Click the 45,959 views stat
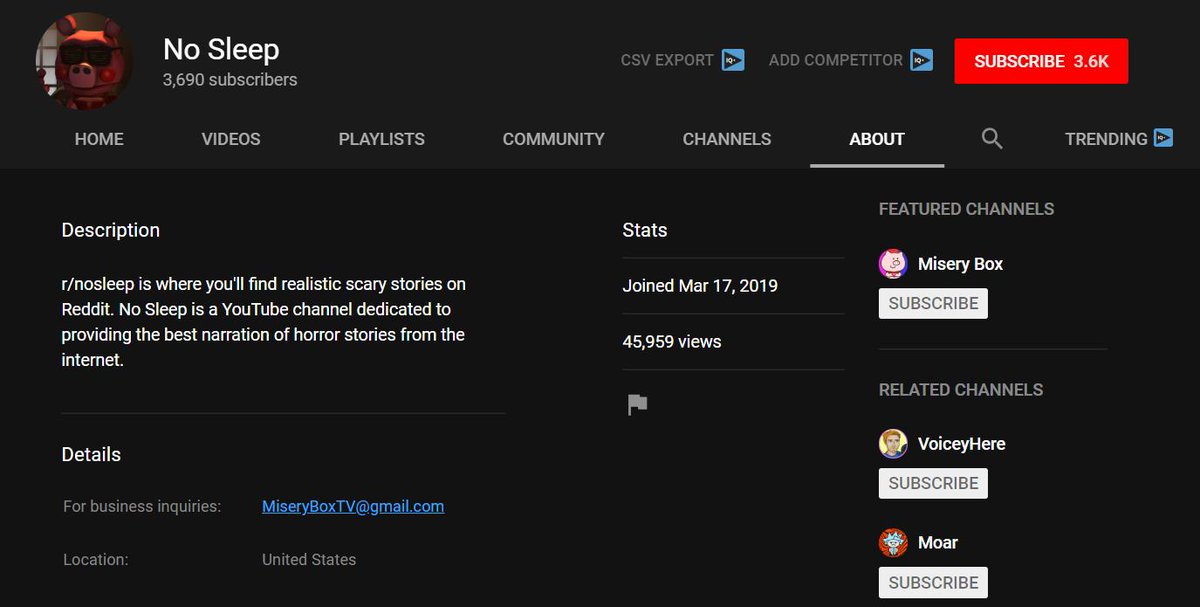Screen dimensions: 1200x607 click(x=672, y=342)
